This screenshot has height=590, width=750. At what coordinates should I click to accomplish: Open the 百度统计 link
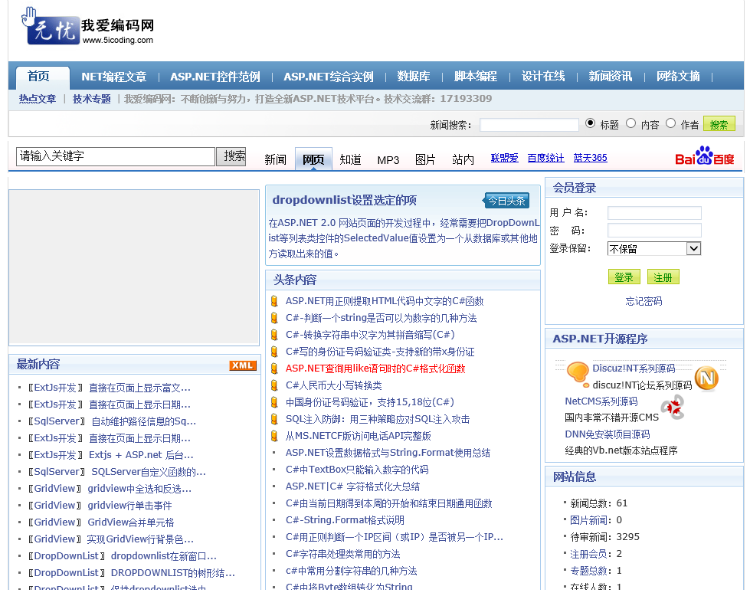coord(546,158)
